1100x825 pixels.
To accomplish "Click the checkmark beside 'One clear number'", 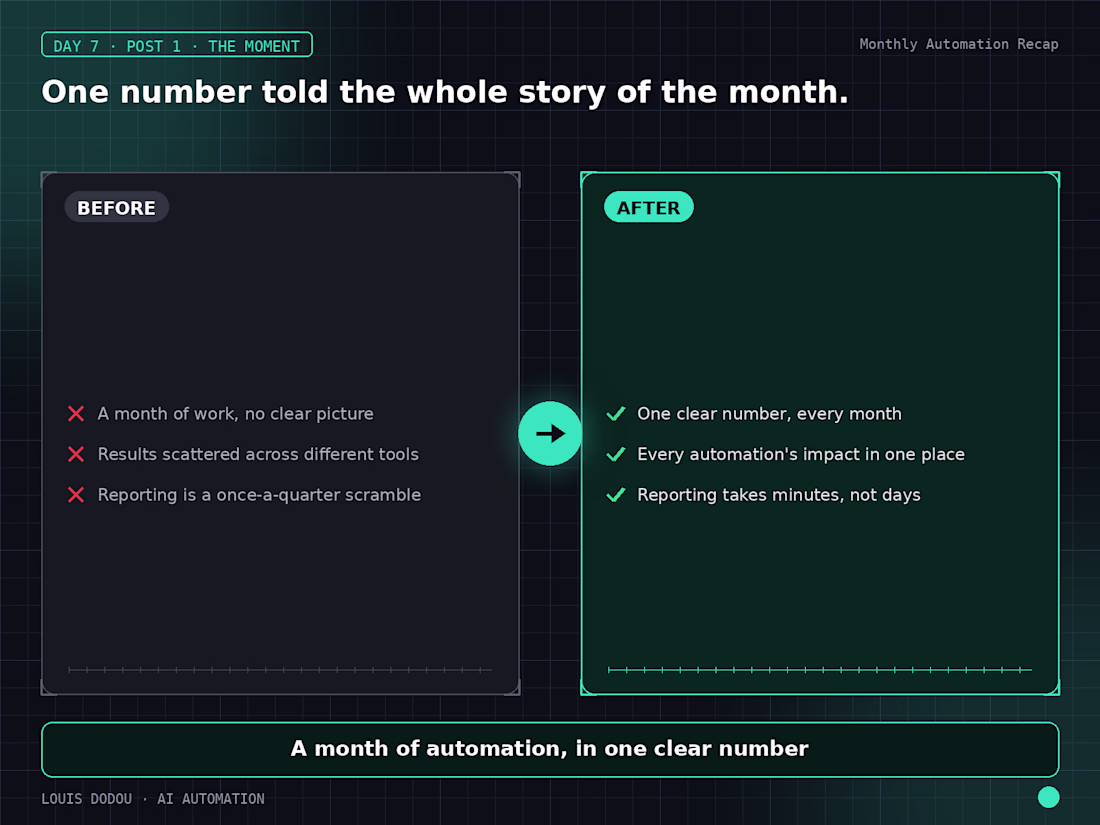I will coord(616,414).
